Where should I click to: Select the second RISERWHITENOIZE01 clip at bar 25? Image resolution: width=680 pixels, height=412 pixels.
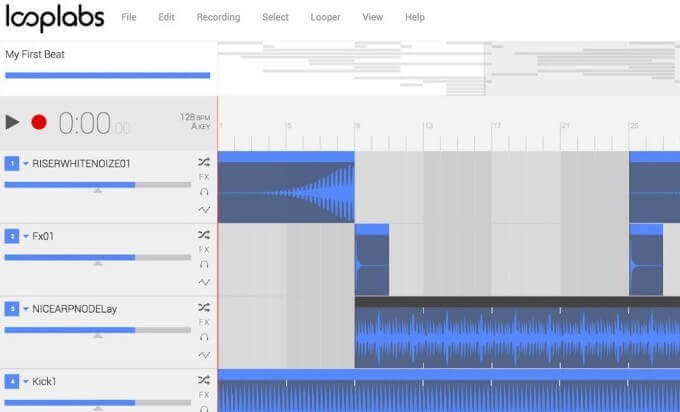click(654, 187)
